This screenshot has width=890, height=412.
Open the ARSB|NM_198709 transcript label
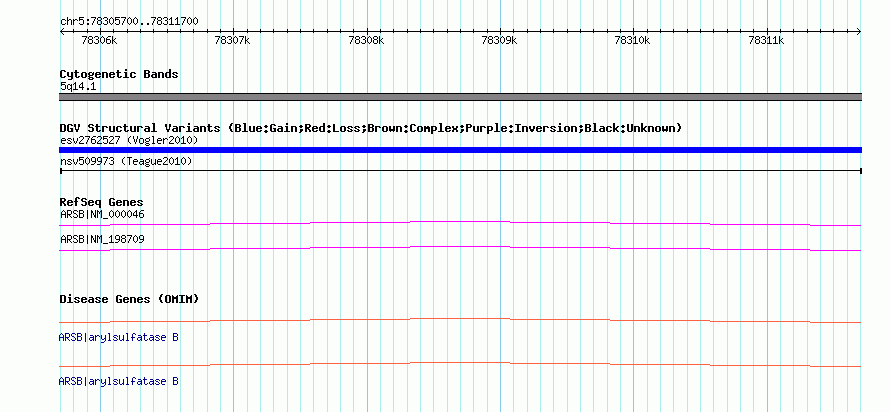click(102, 239)
